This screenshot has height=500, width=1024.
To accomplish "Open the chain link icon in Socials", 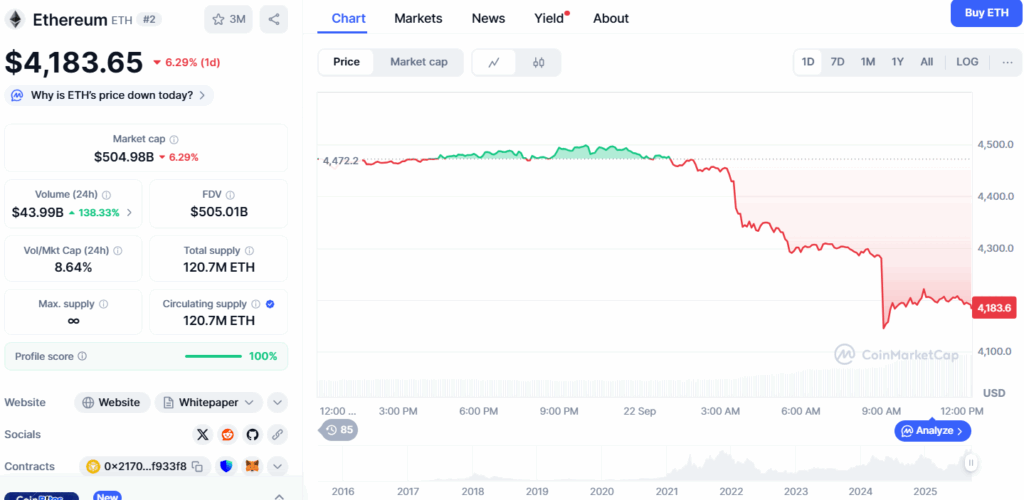I will coord(277,434).
